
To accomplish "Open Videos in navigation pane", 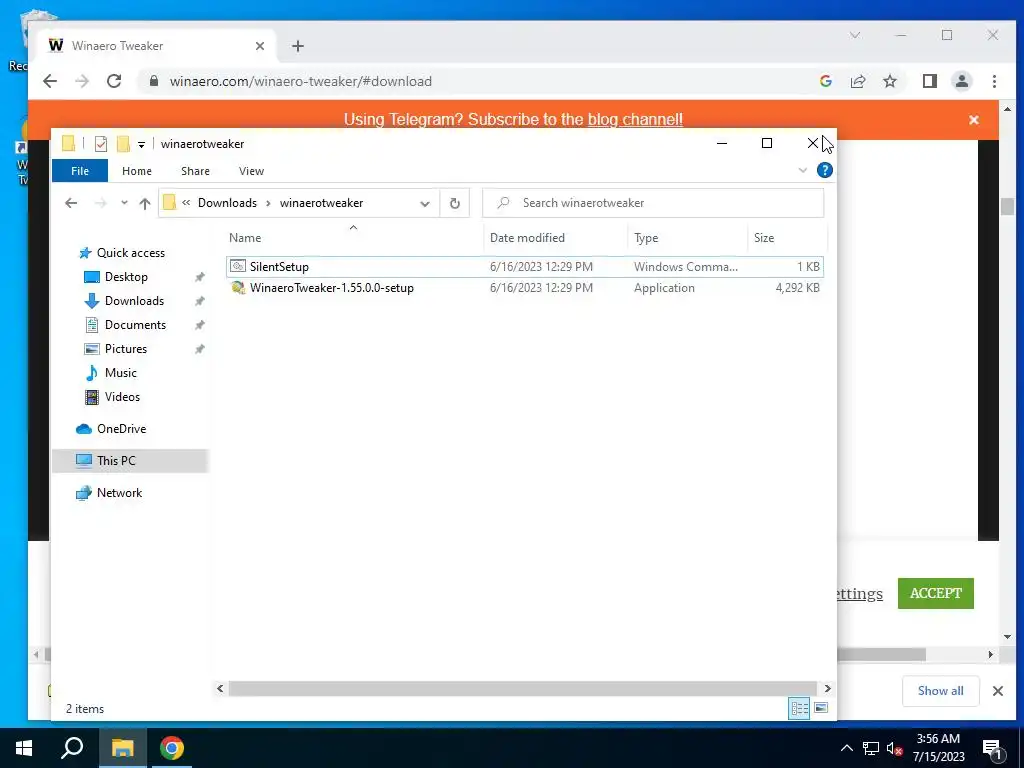I will 122,397.
